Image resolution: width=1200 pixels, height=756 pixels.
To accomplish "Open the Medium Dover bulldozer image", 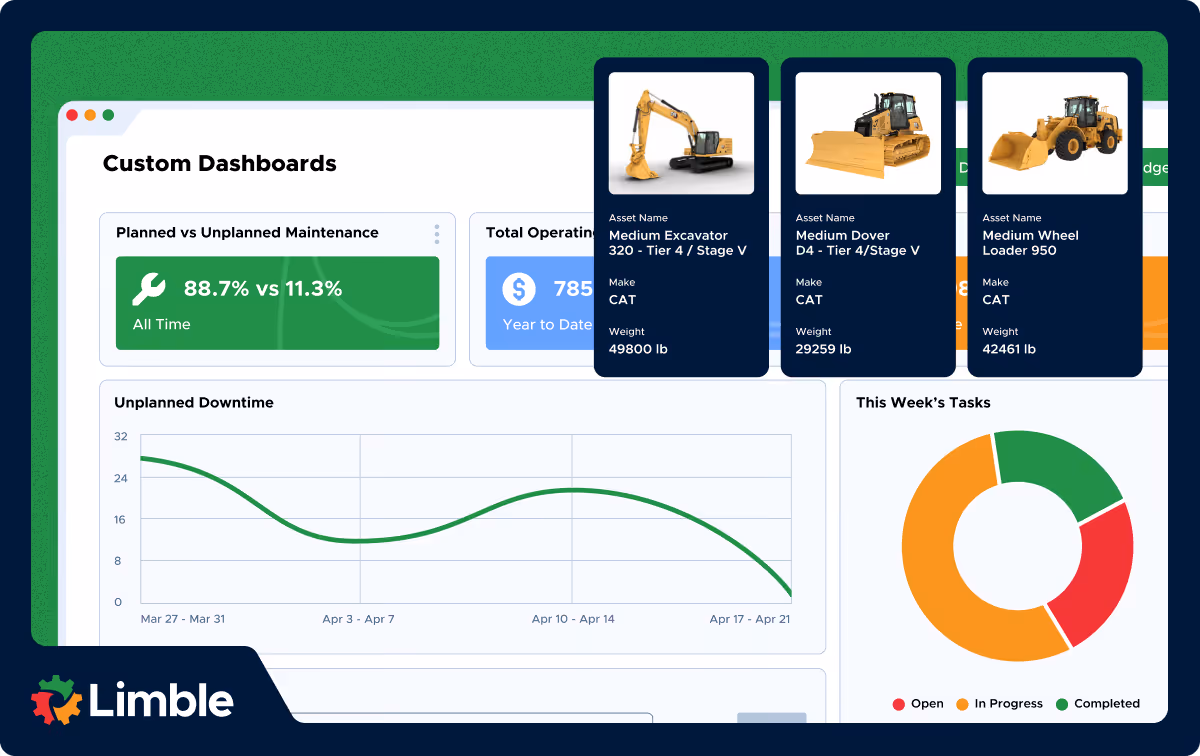I will (868, 133).
